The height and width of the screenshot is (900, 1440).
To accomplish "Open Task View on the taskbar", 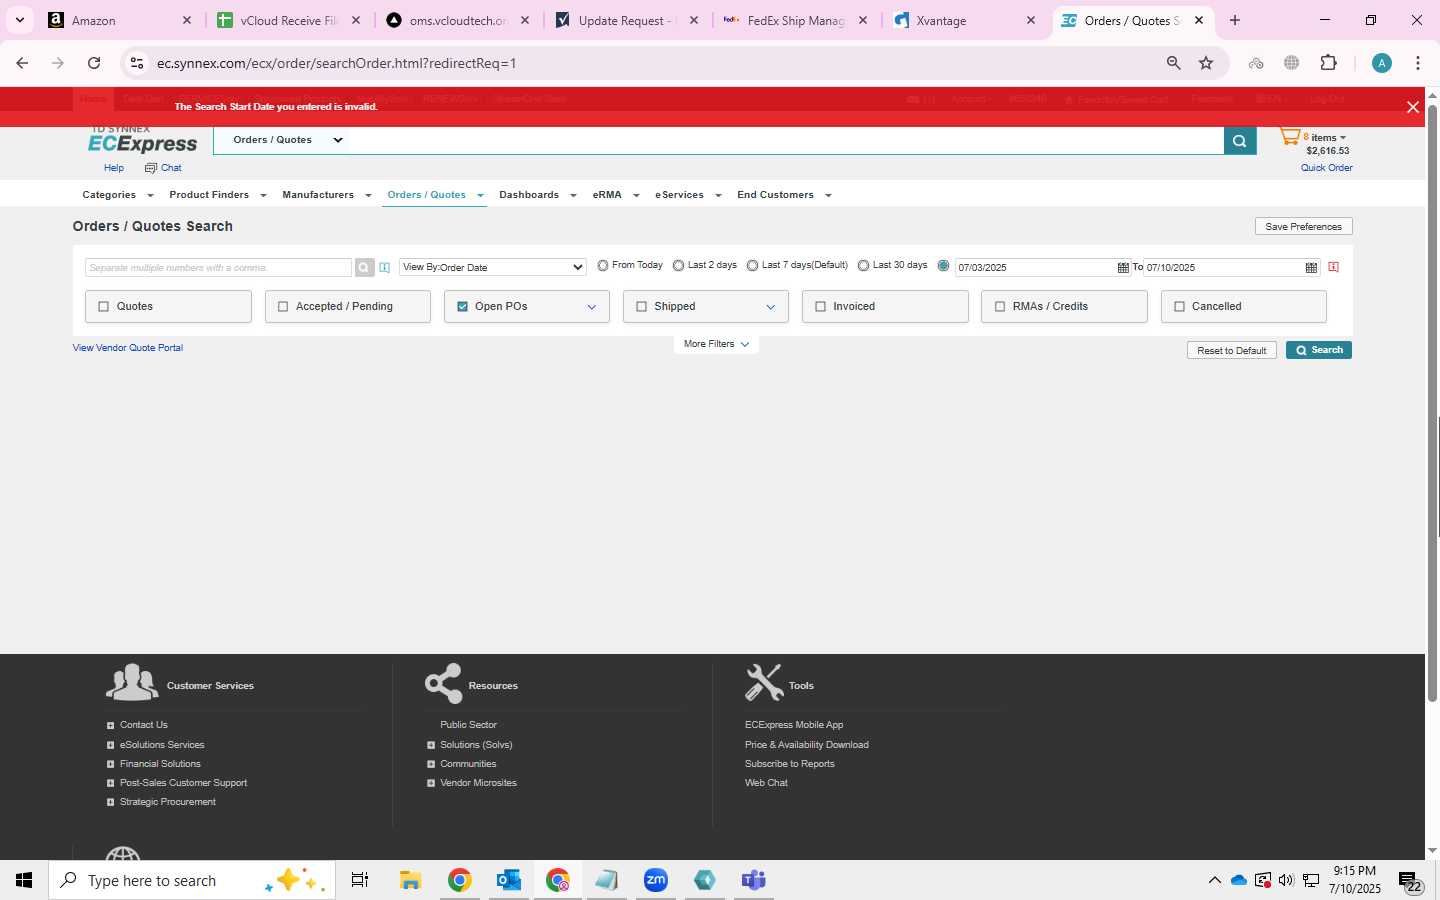I will 360,880.
